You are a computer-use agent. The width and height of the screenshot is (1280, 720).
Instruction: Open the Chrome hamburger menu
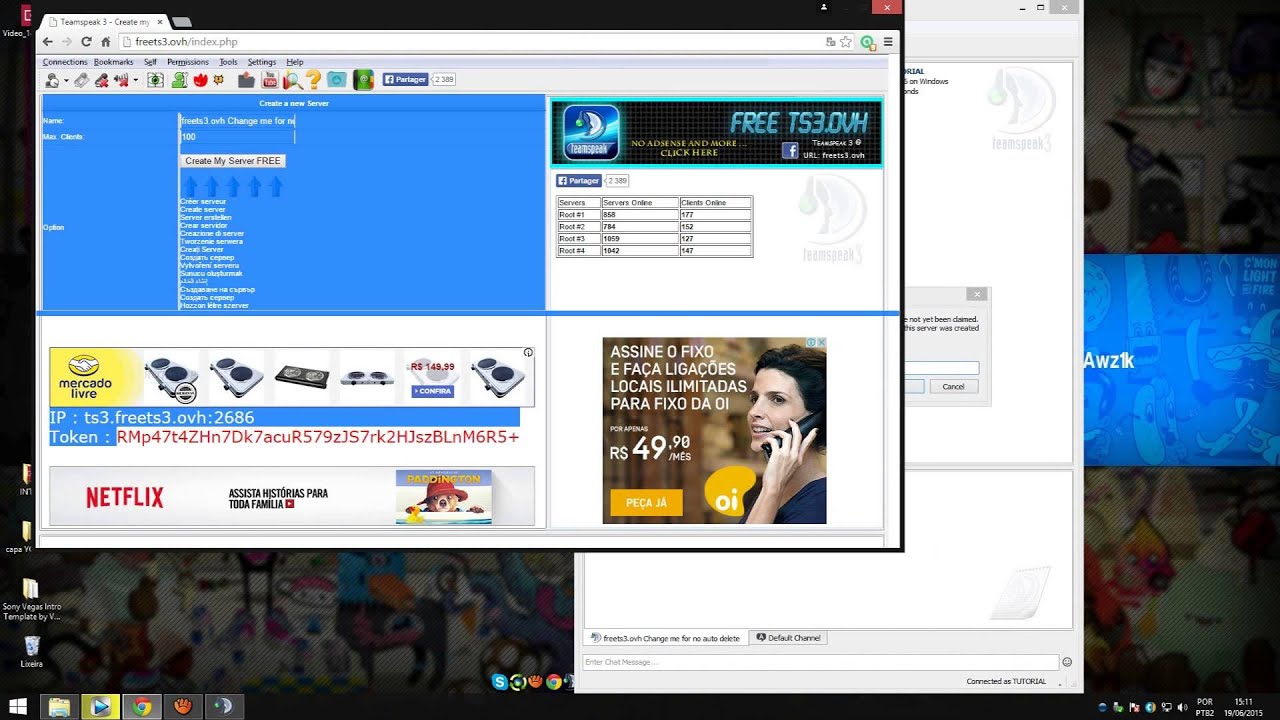[888, 42]
